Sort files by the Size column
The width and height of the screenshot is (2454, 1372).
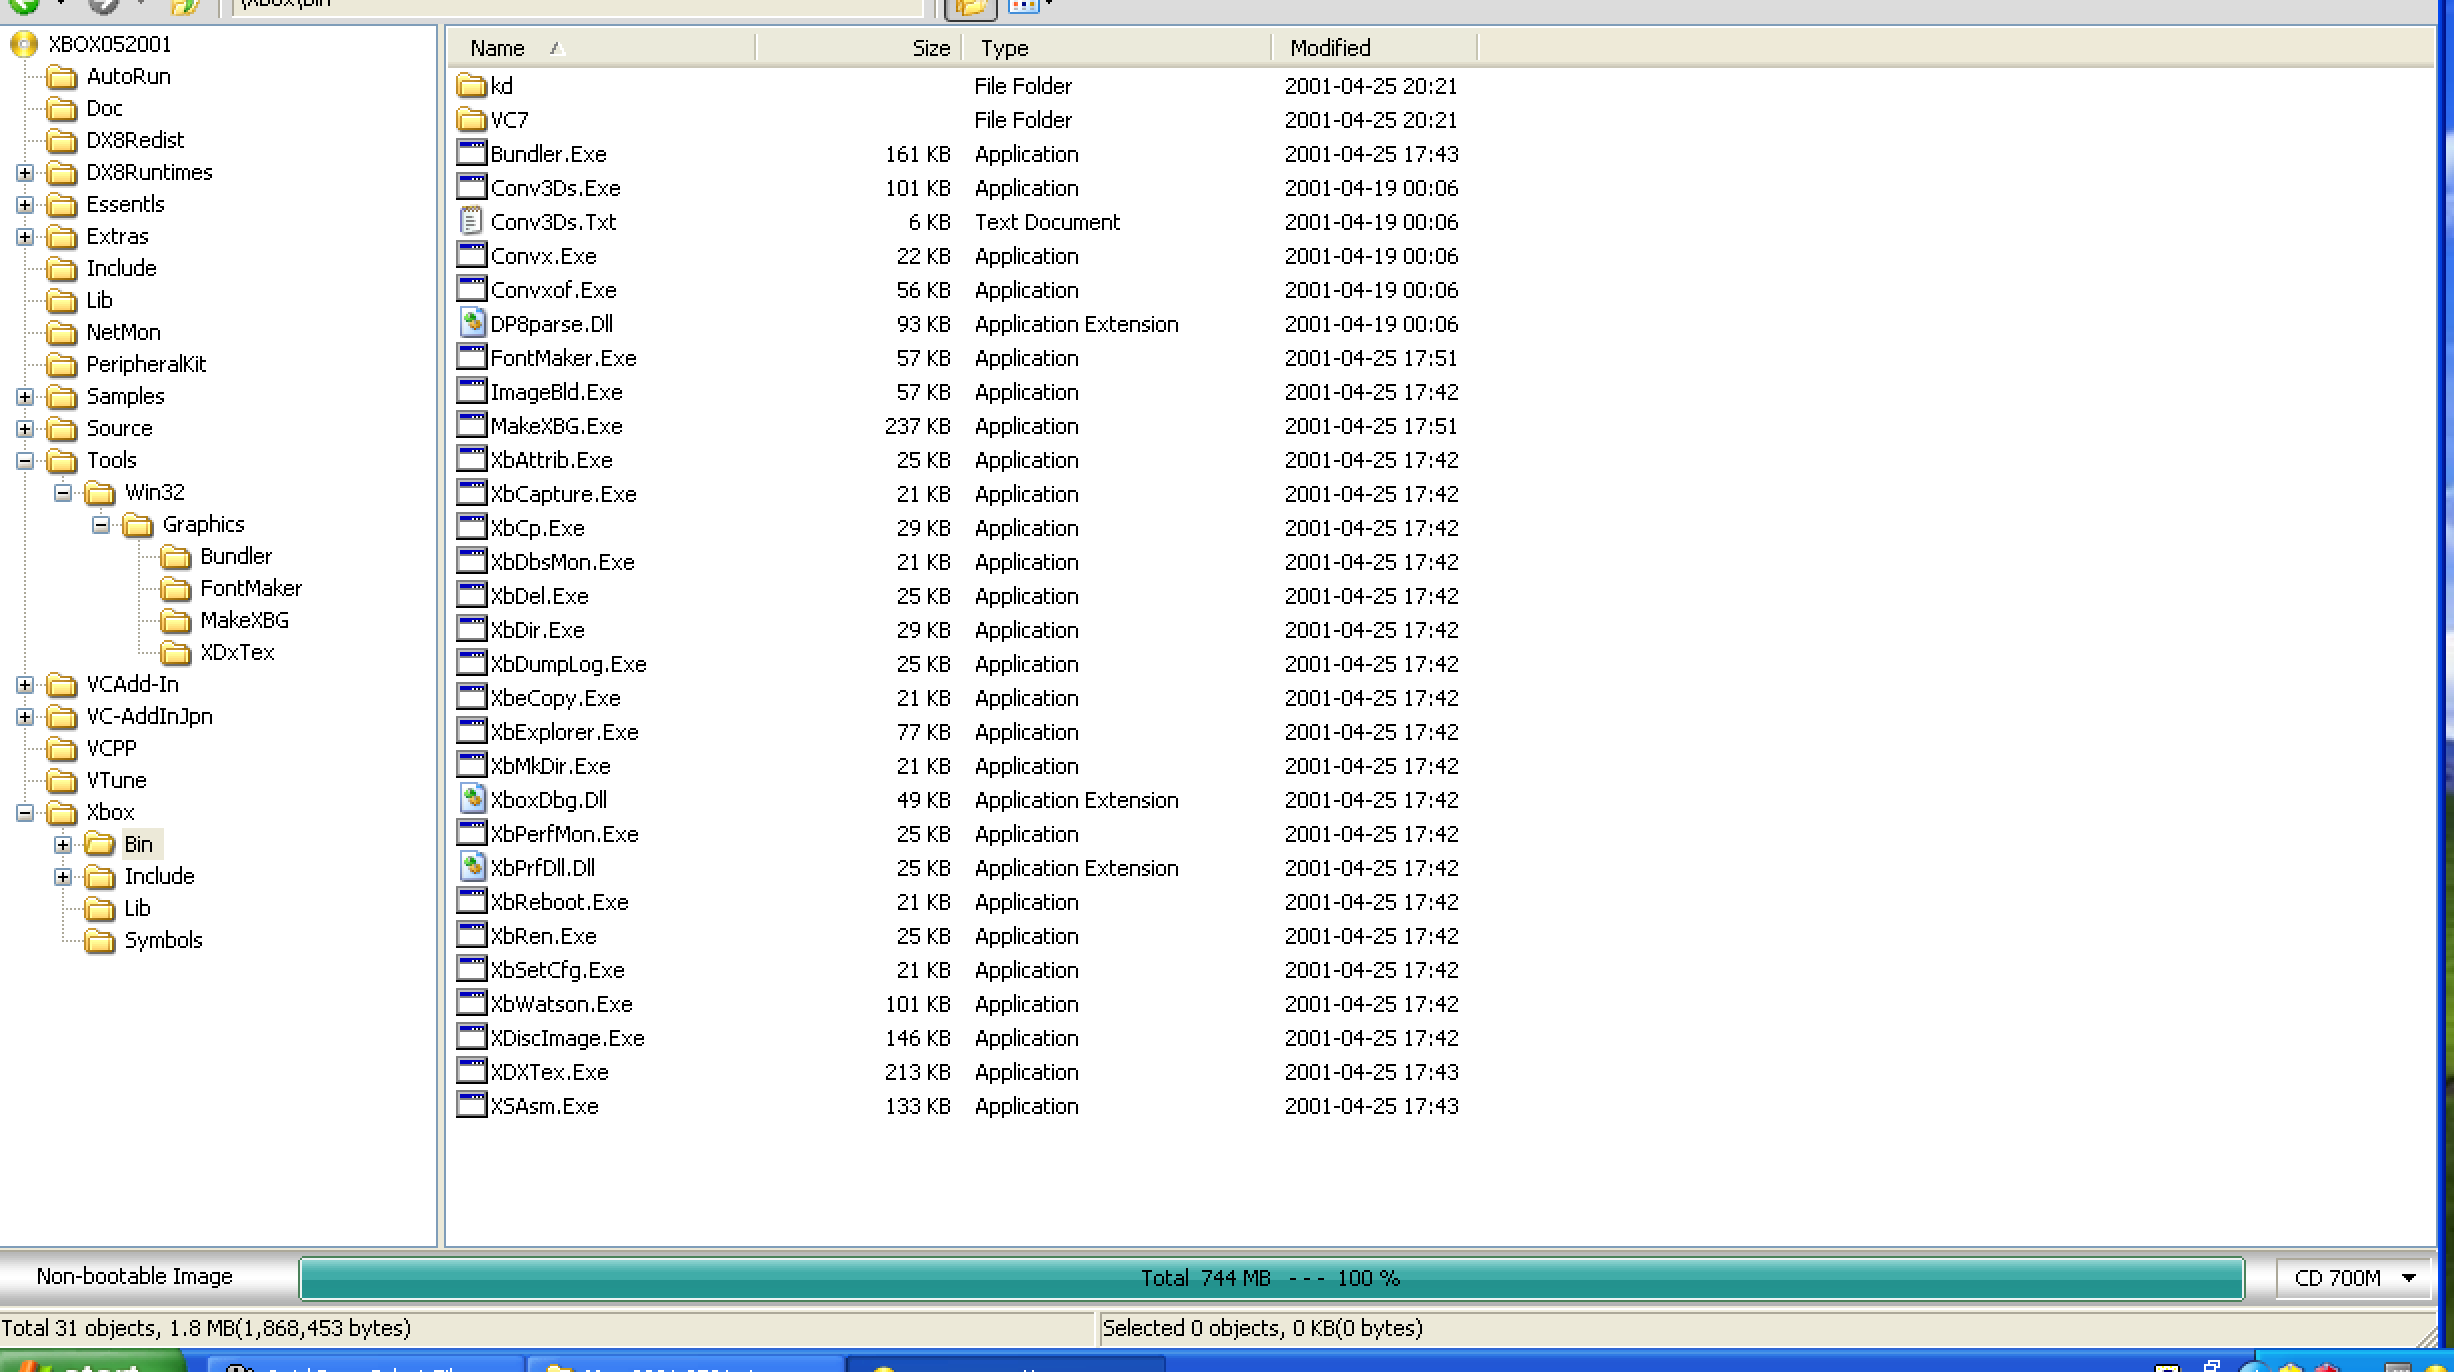[859, 48]
